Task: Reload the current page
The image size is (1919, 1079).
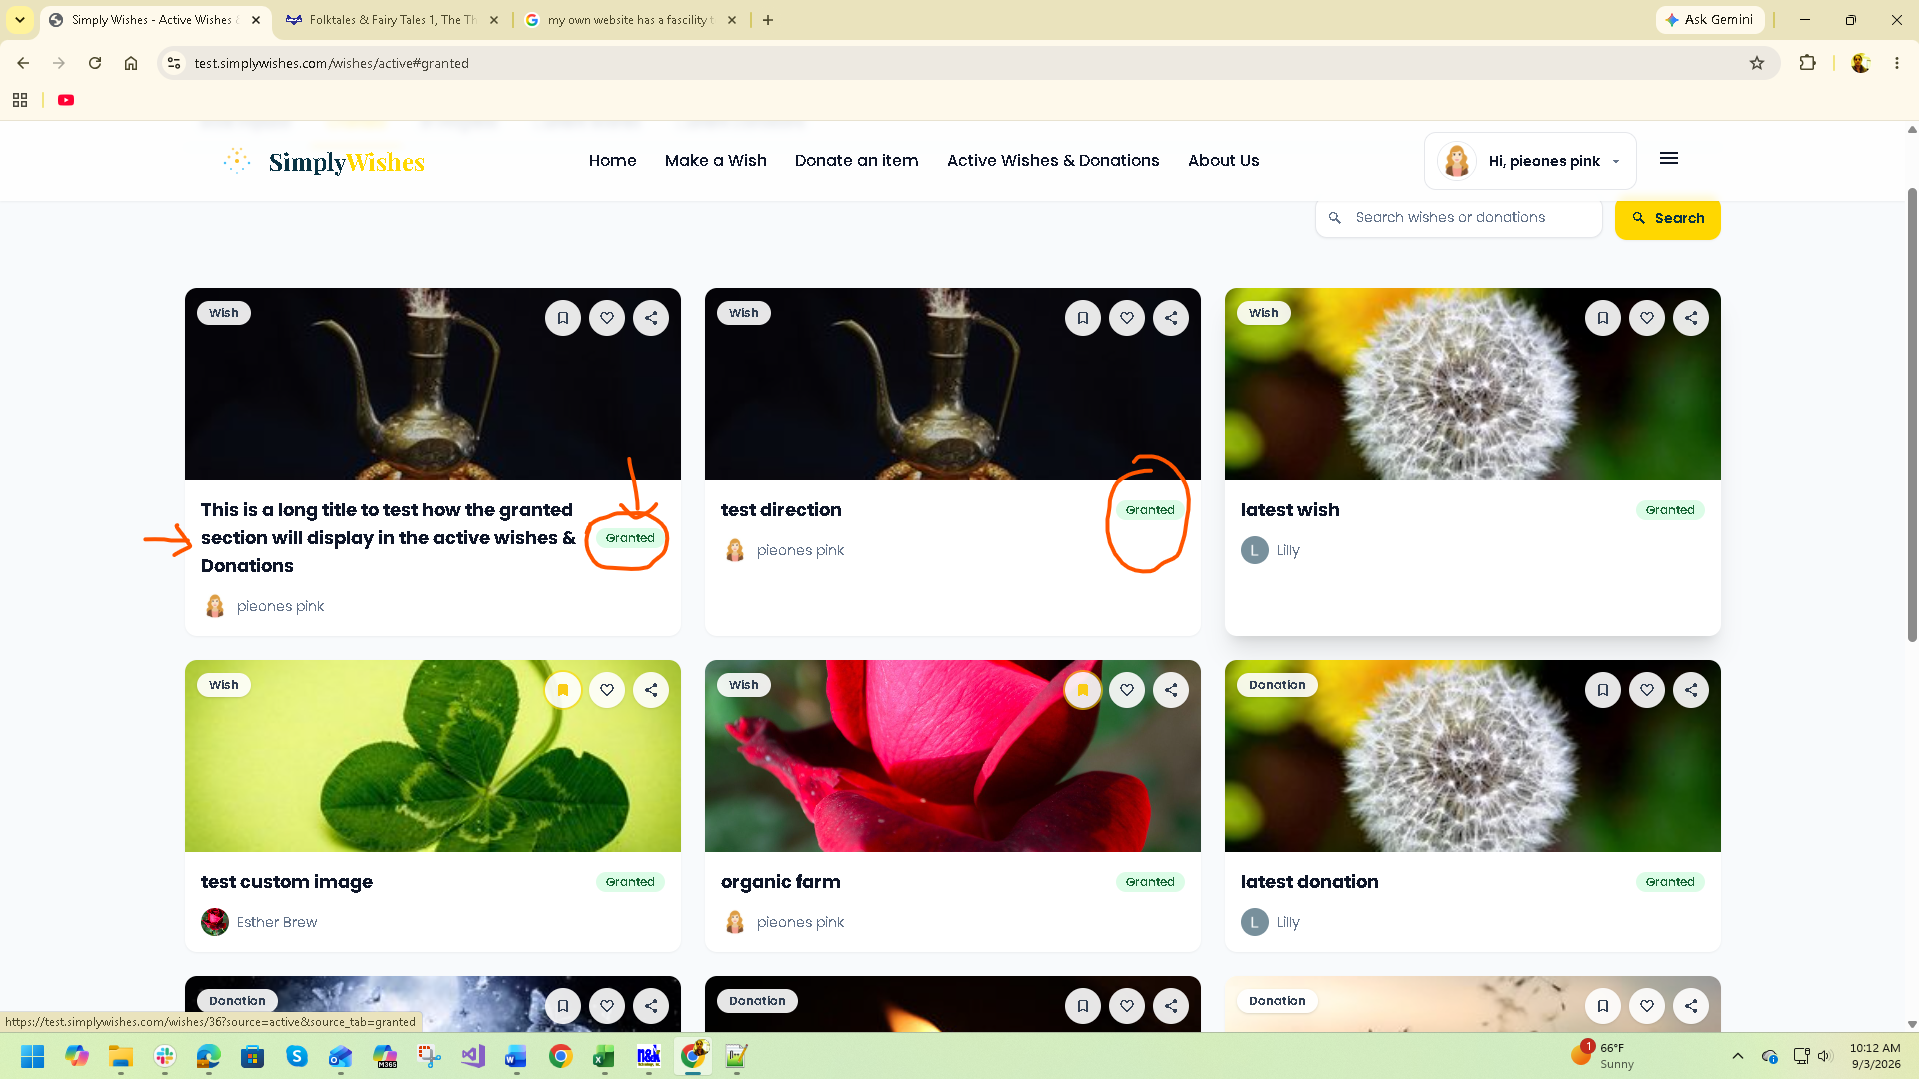Action: (x=95, y=63)
